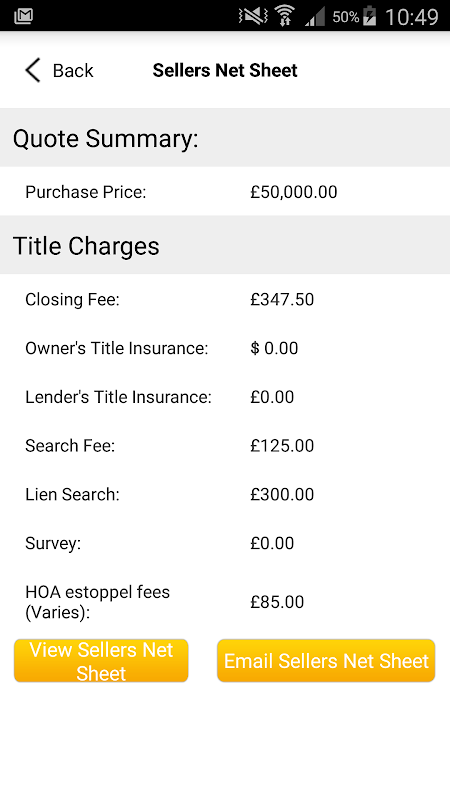This screenshot has height=800, width=450.
Task: Tap the Wi-Fi signal icon
Action: [x=286, y=16]
